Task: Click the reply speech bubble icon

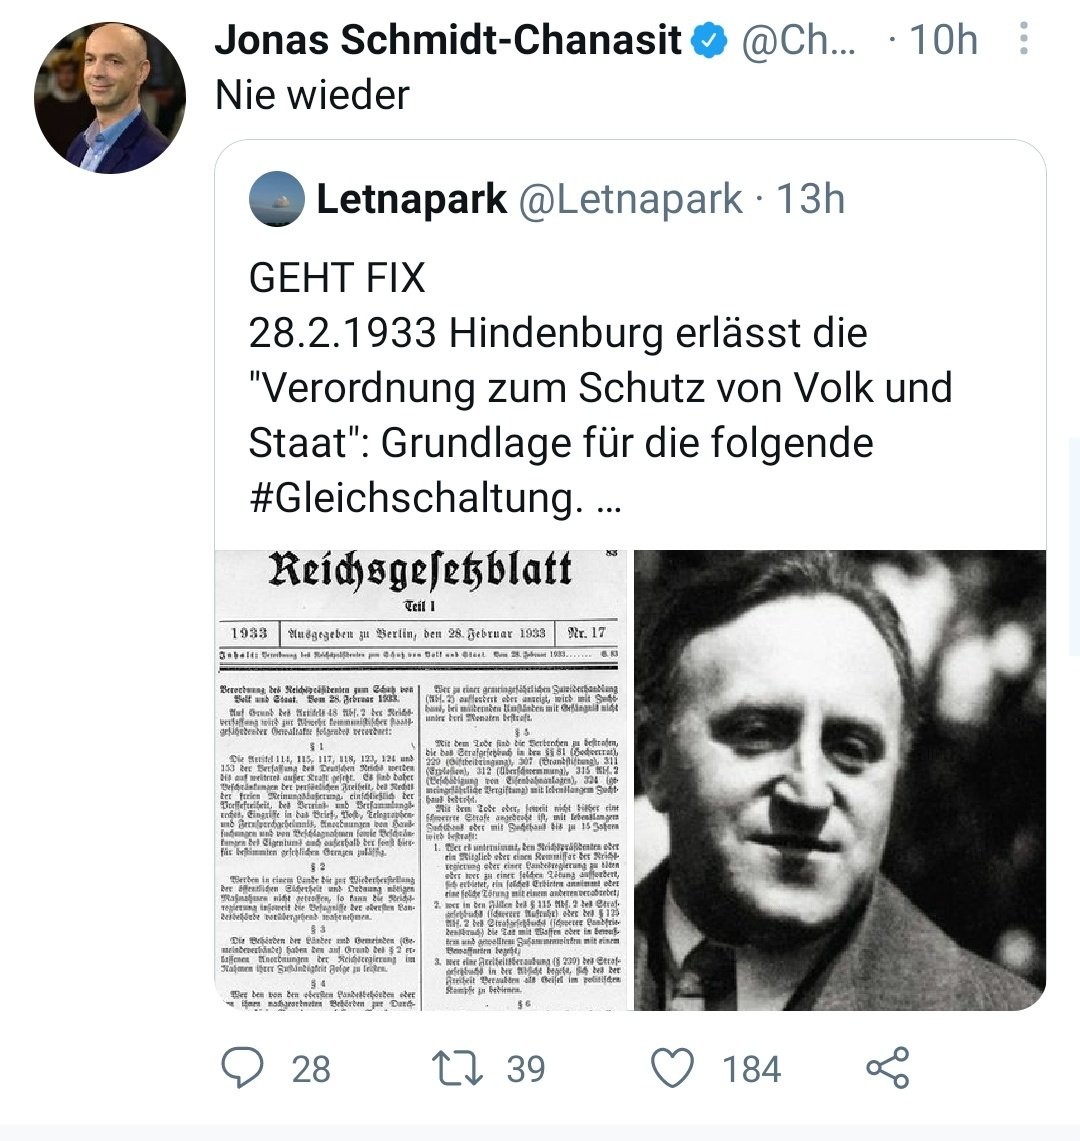Action: (x=242, y=1067)
